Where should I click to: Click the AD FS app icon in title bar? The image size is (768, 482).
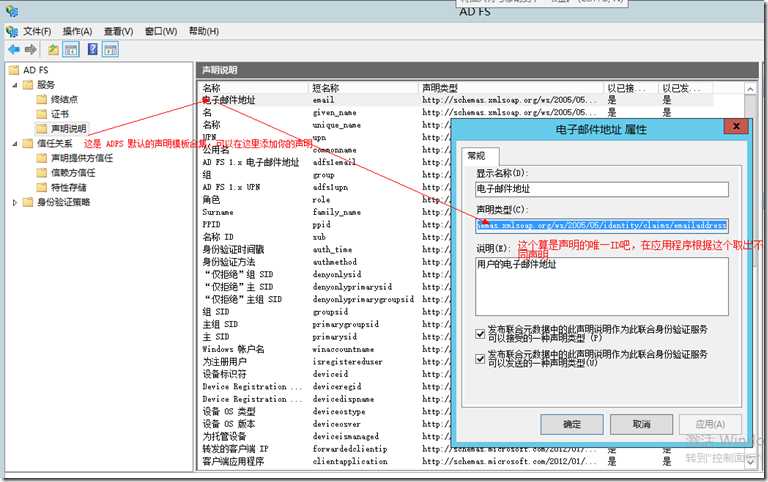[12, 11]
